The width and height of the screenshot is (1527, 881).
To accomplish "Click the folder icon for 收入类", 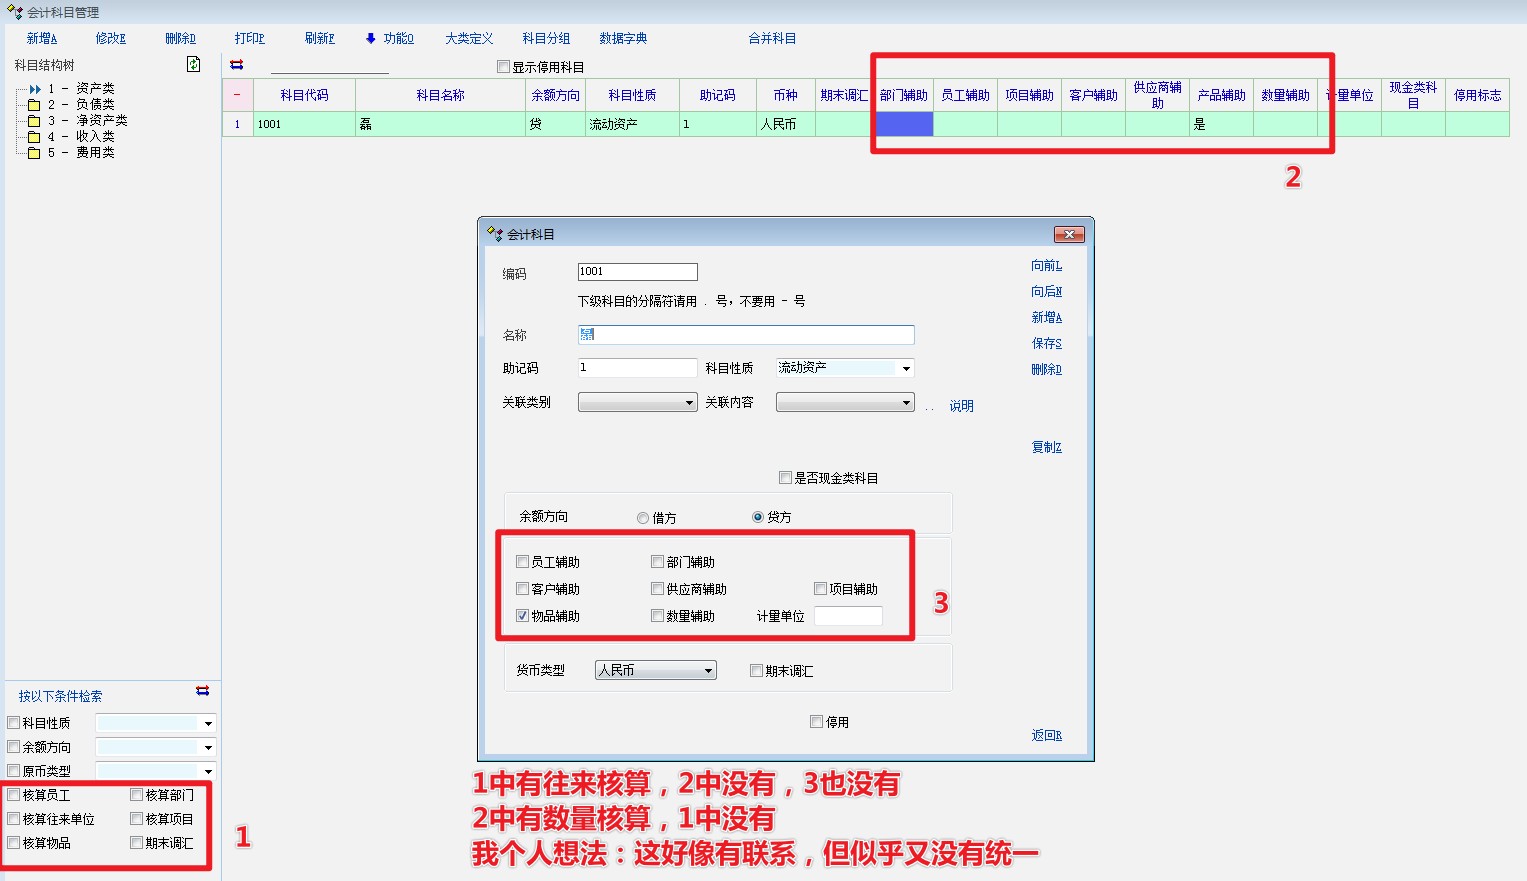I will coord(34,137).
